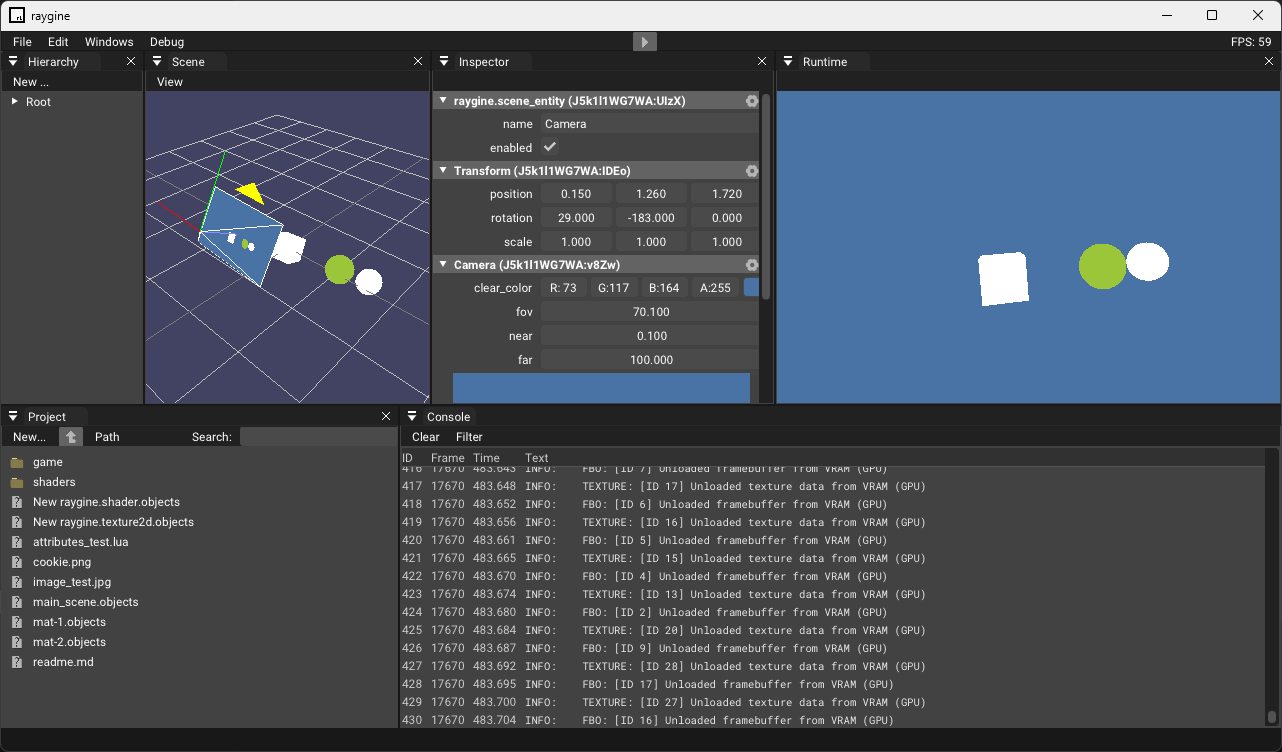The width and height of the screenshot is (1282, 752).
Task: Select readme.md file icon
Action: (17, 662)
